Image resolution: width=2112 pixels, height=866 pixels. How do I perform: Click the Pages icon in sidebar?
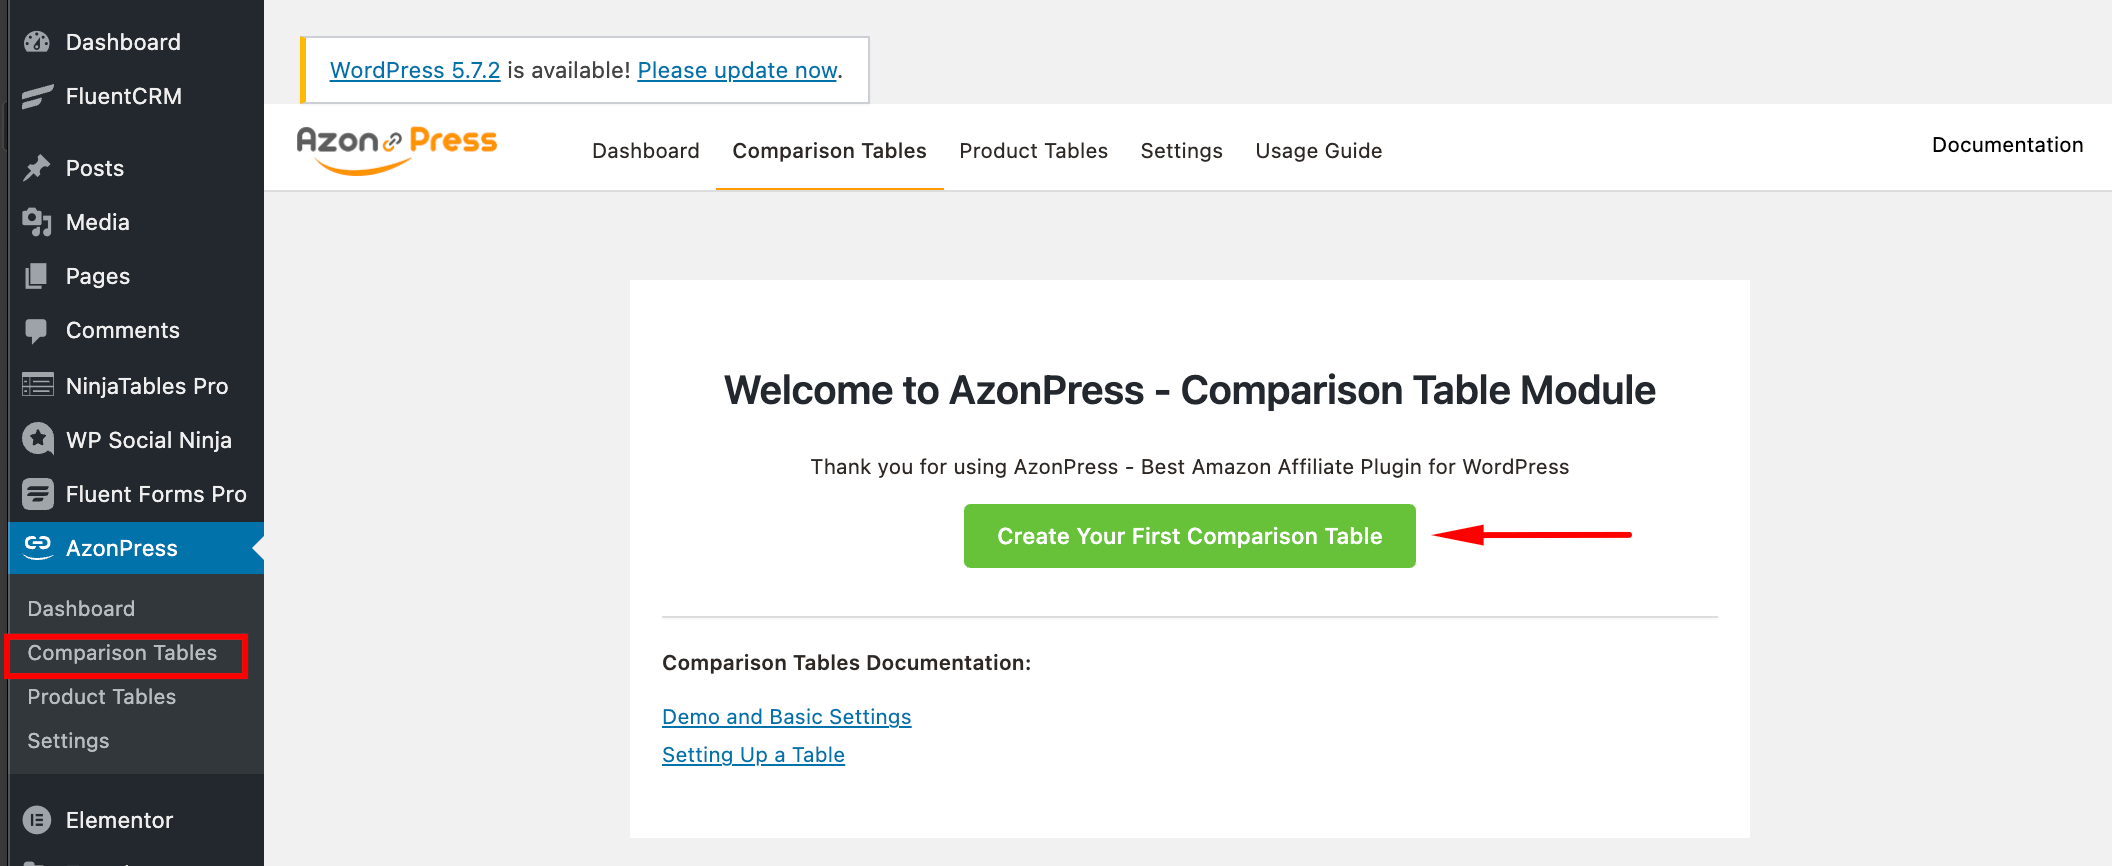pos(37,276)
